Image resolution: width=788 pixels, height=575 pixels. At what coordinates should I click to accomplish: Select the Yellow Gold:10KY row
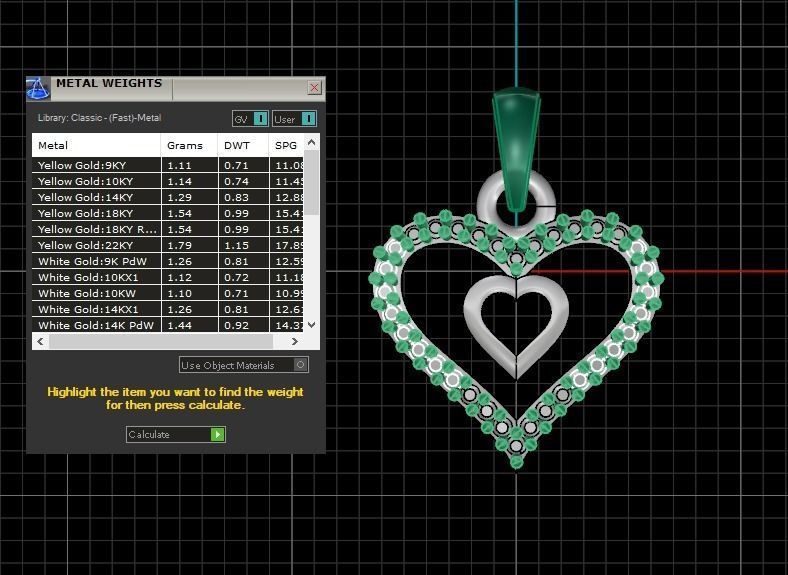168,181
